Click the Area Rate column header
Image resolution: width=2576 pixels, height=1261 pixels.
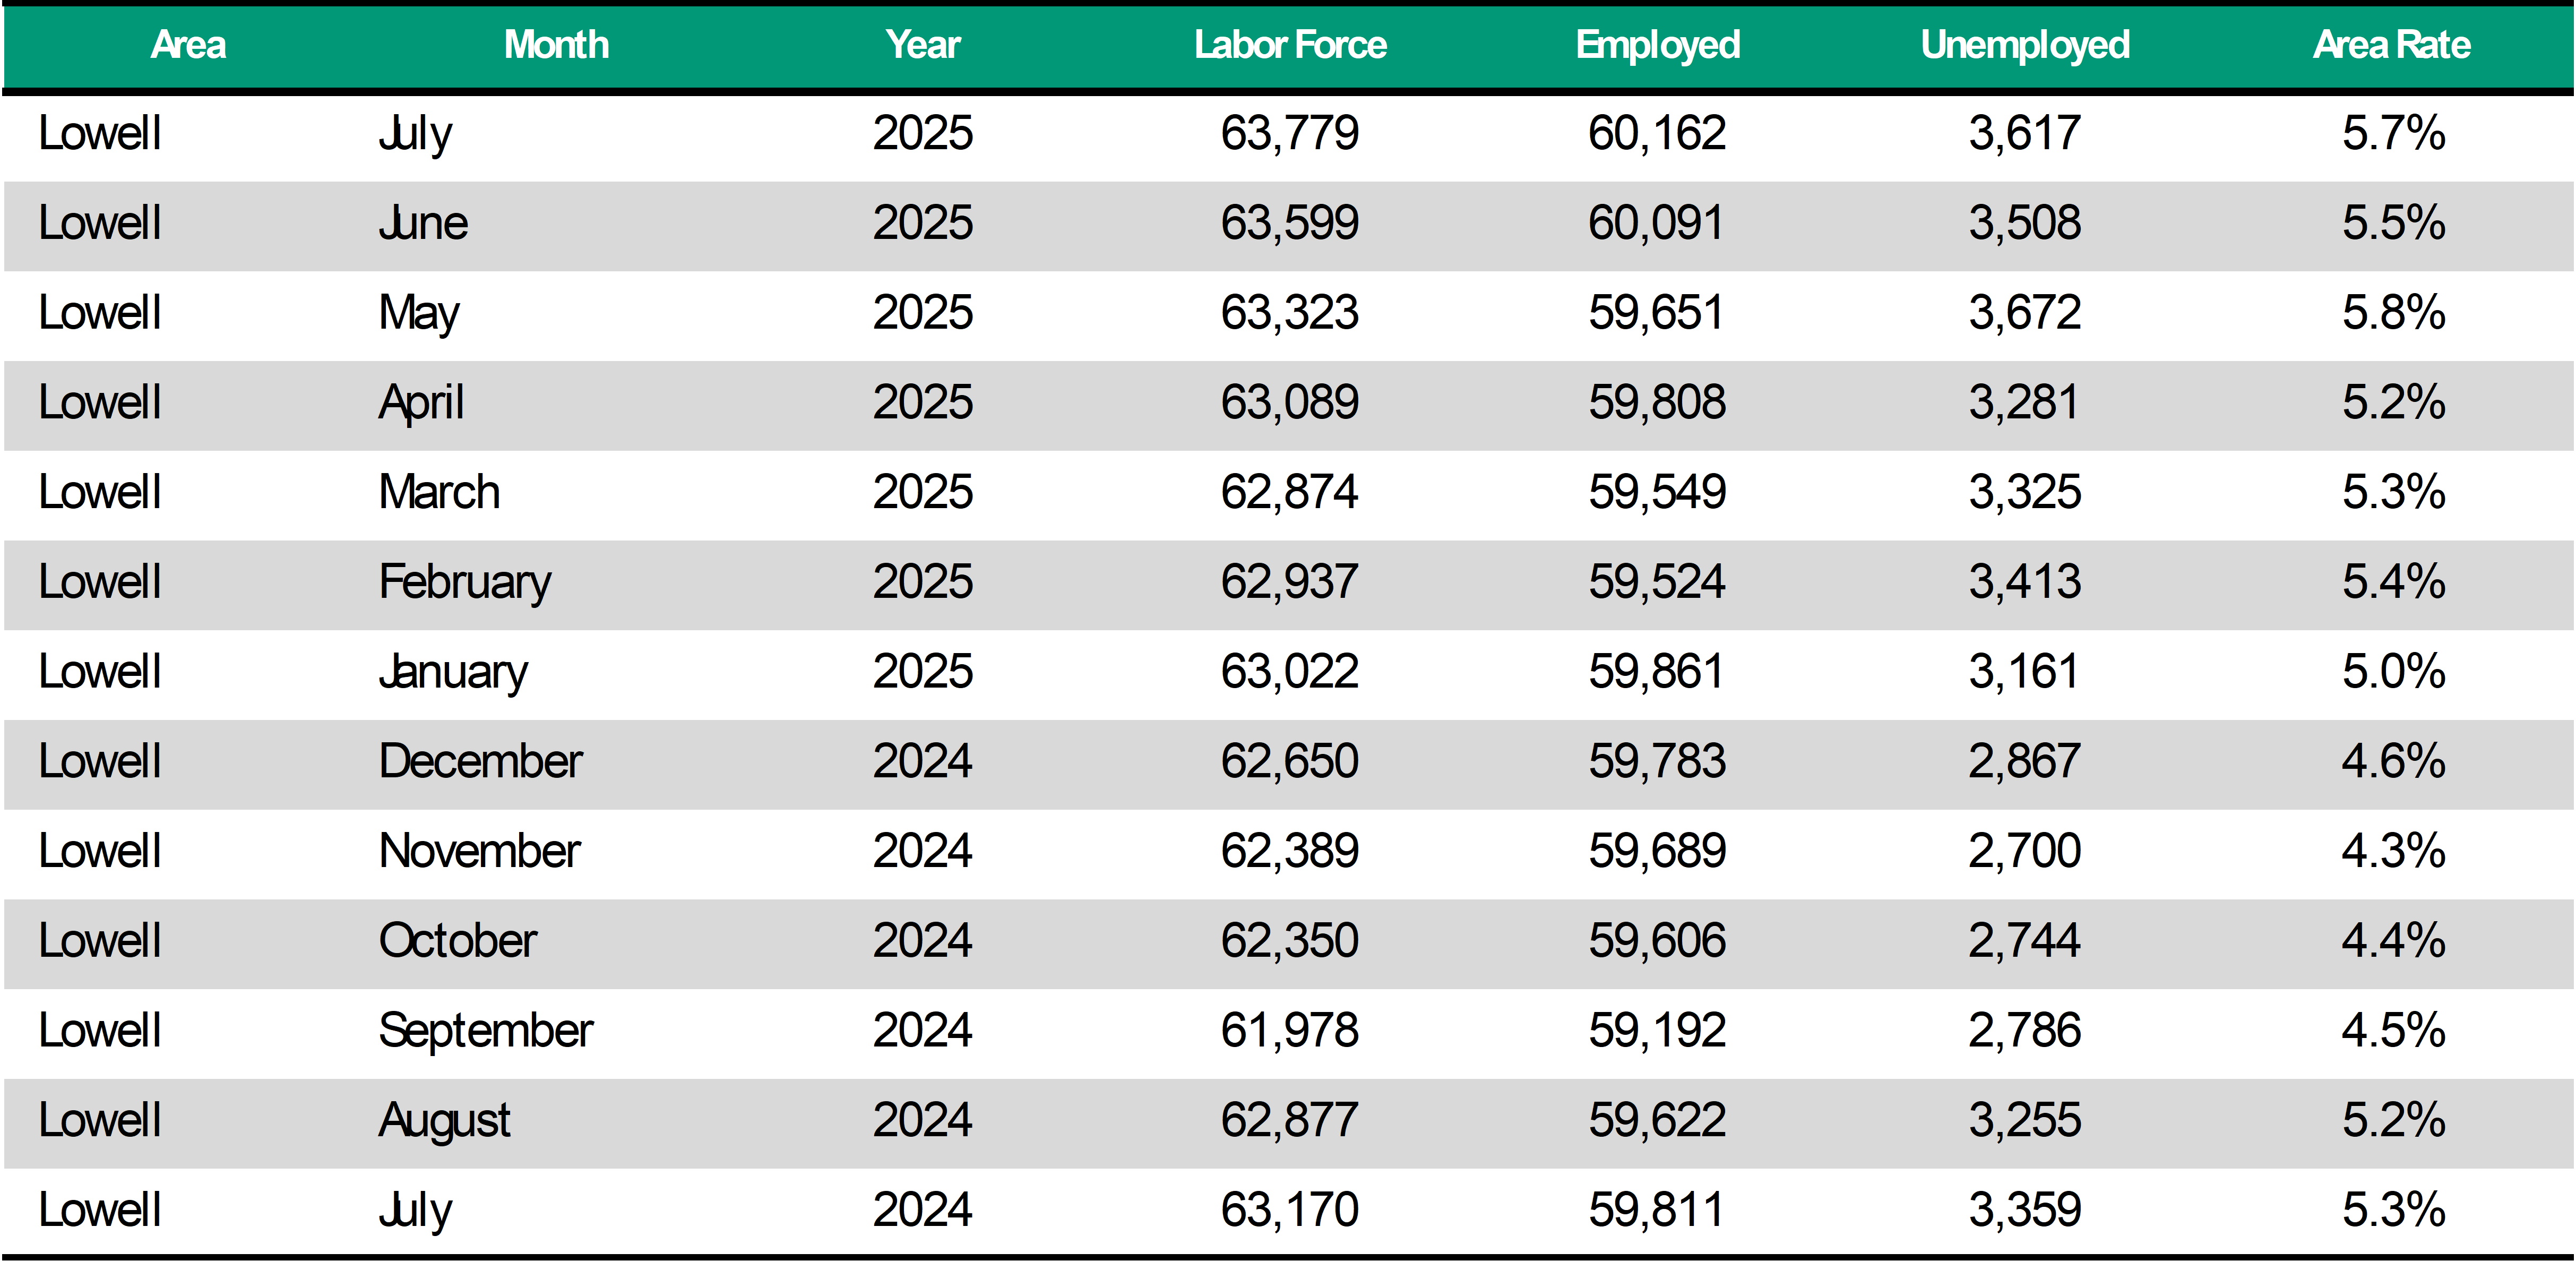(x=2391, y=45)
